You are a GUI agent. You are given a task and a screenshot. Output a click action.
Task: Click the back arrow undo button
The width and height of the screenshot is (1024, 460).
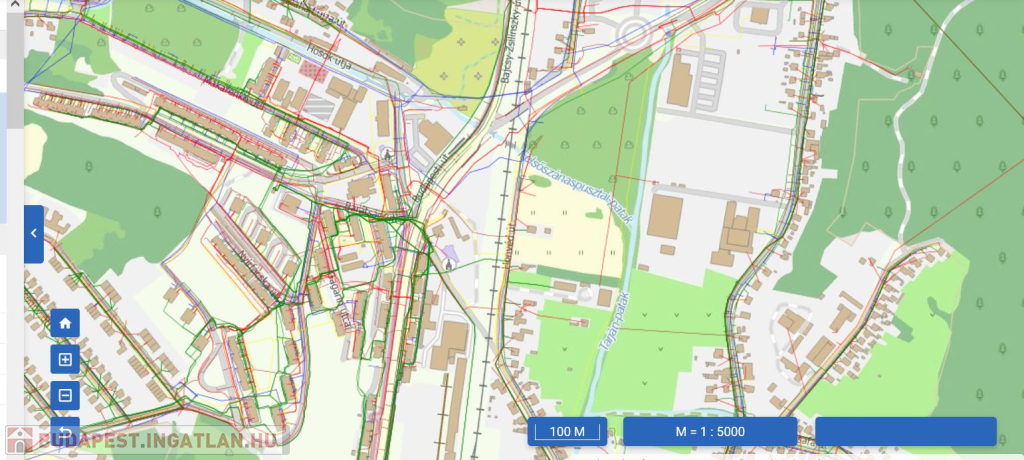[65, 431]
